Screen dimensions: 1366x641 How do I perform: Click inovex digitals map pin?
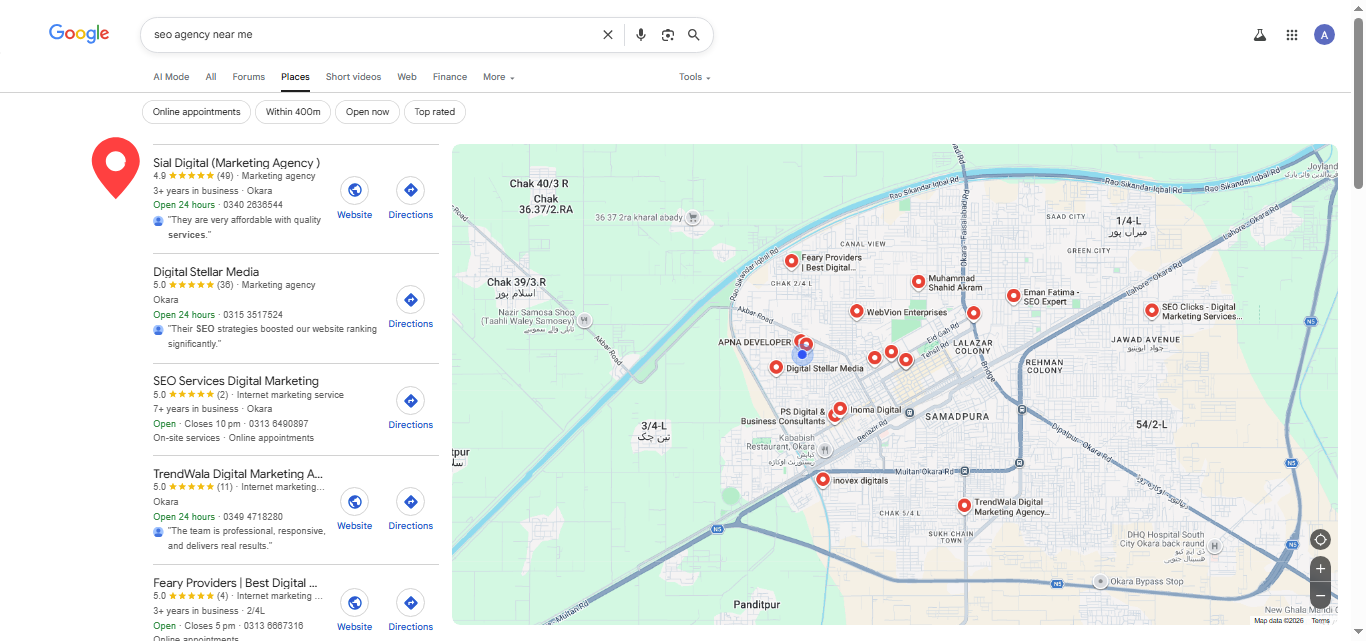tap(822, 479)
